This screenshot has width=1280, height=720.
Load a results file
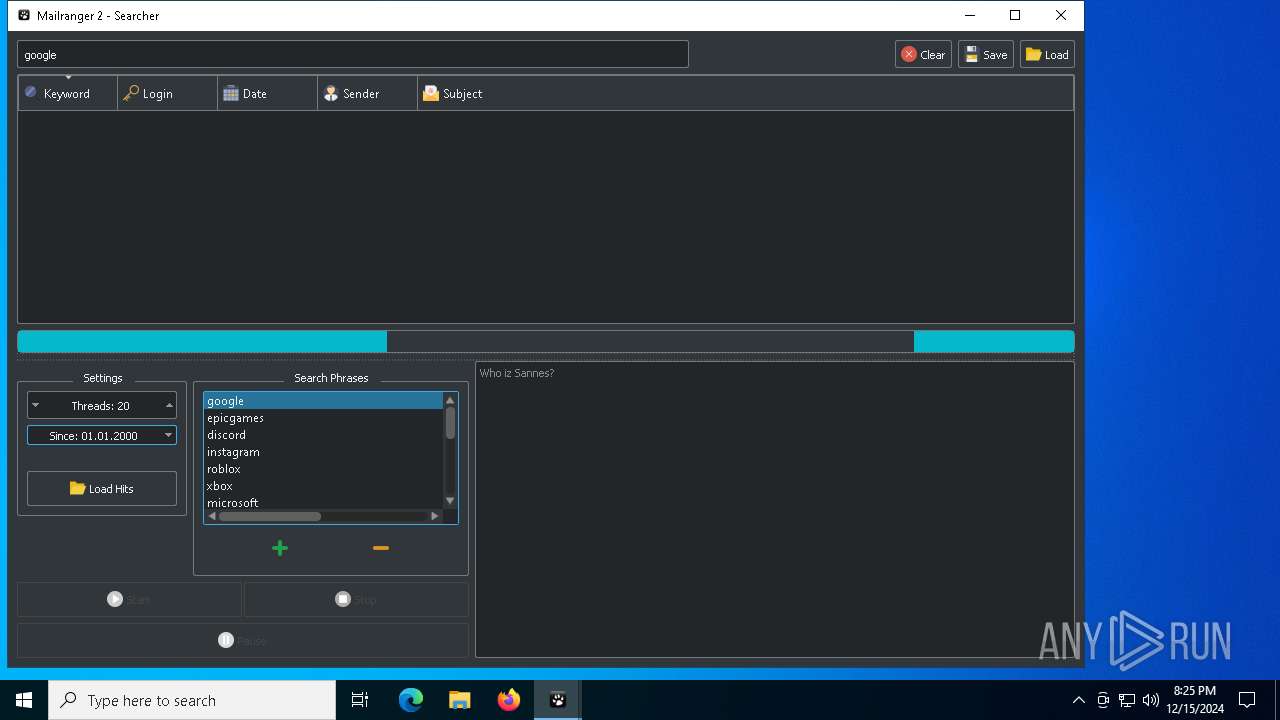coord(1047,55)
